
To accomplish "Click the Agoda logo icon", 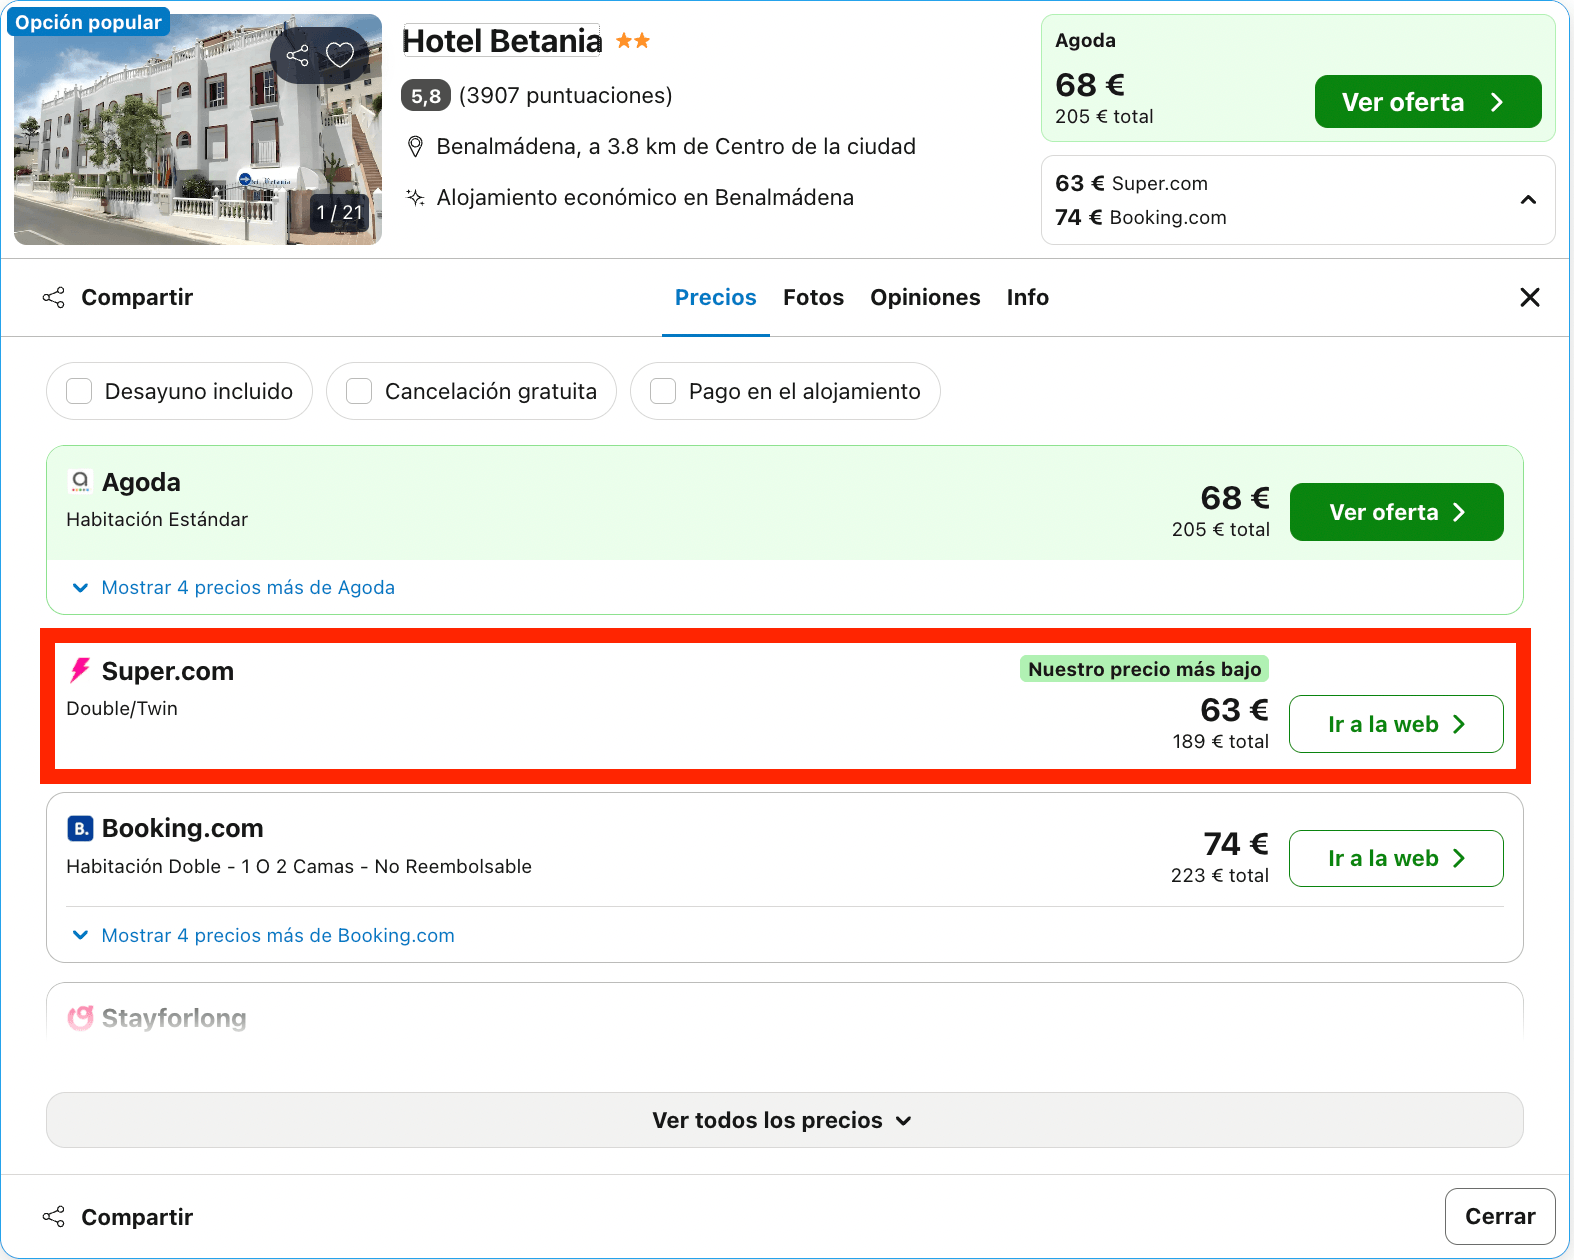I will coord(80,482).
